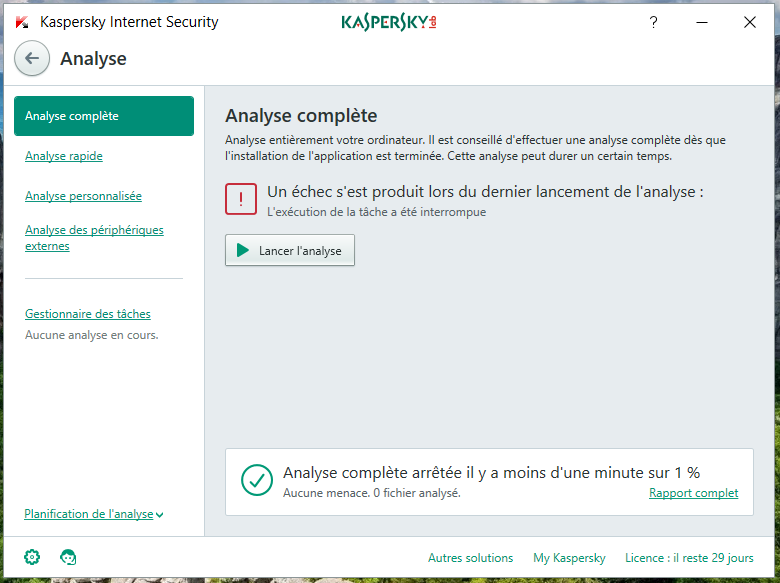The width and height of the screenshot is (780, 583).
Task: Open support via the headset face icon
Action: click(x=68, y=557)
